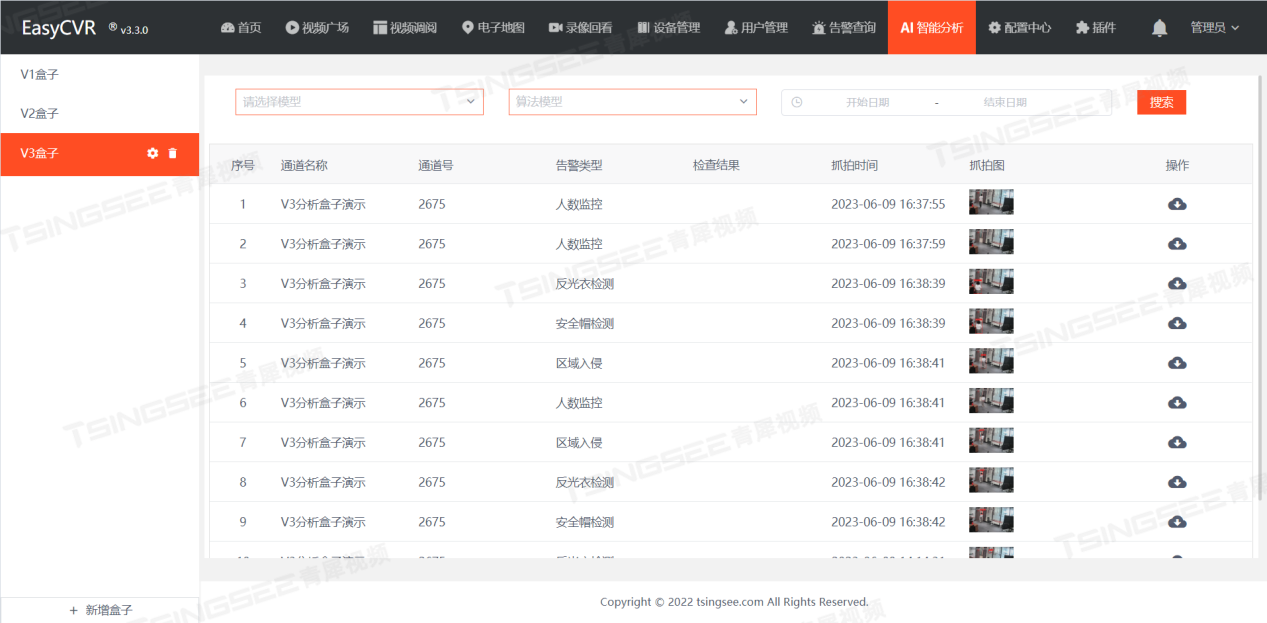The width and height of the screenshot is (1267, 623).
Task: Set the 结束日期 end date
Action: tap(1005, 102)
